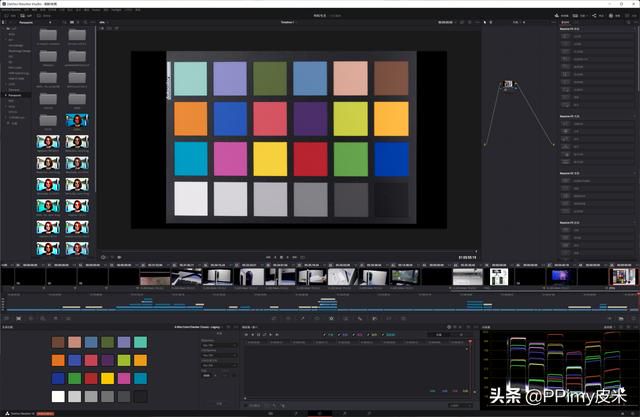The width and height of the screenshot is (640, 417).
Task: Choose the node editor selection arrow tool
Action: pyautogui.click(x=484, y=22)
